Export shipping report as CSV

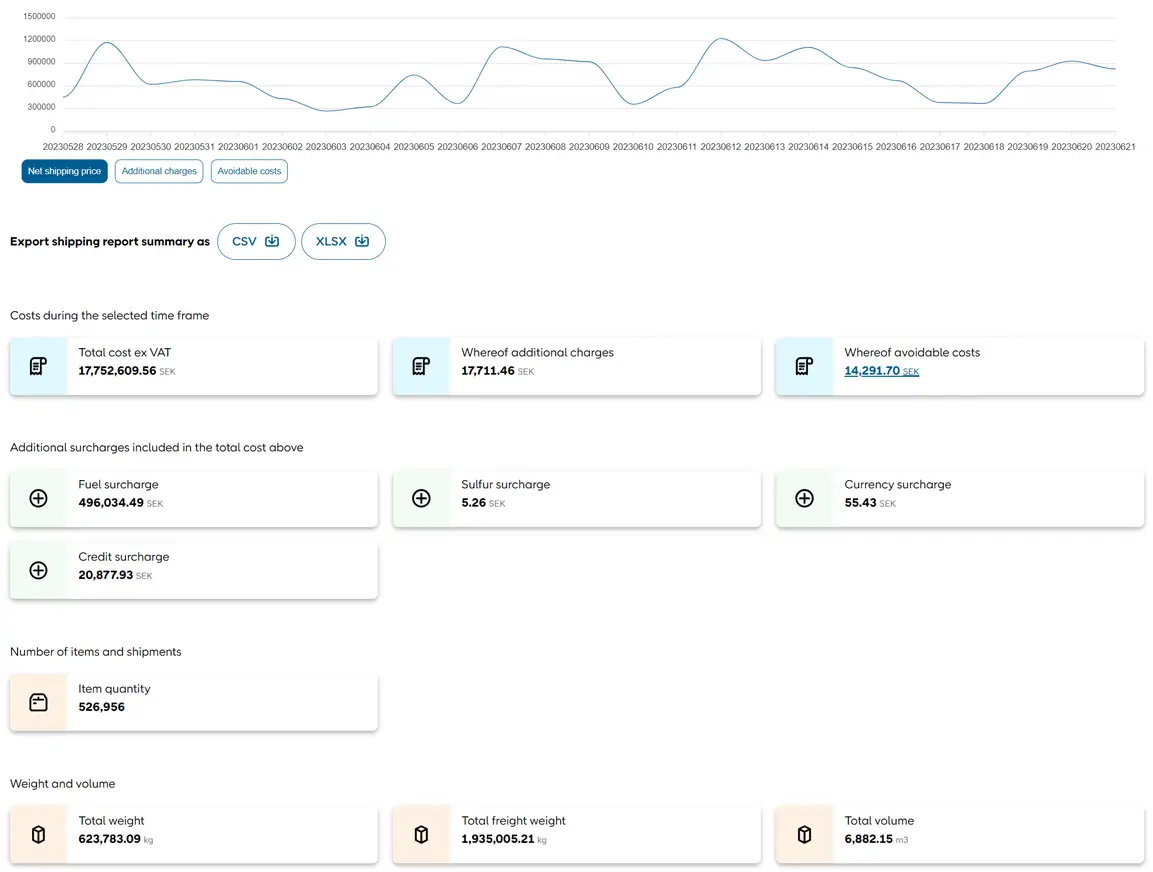[x=256, y=241]
